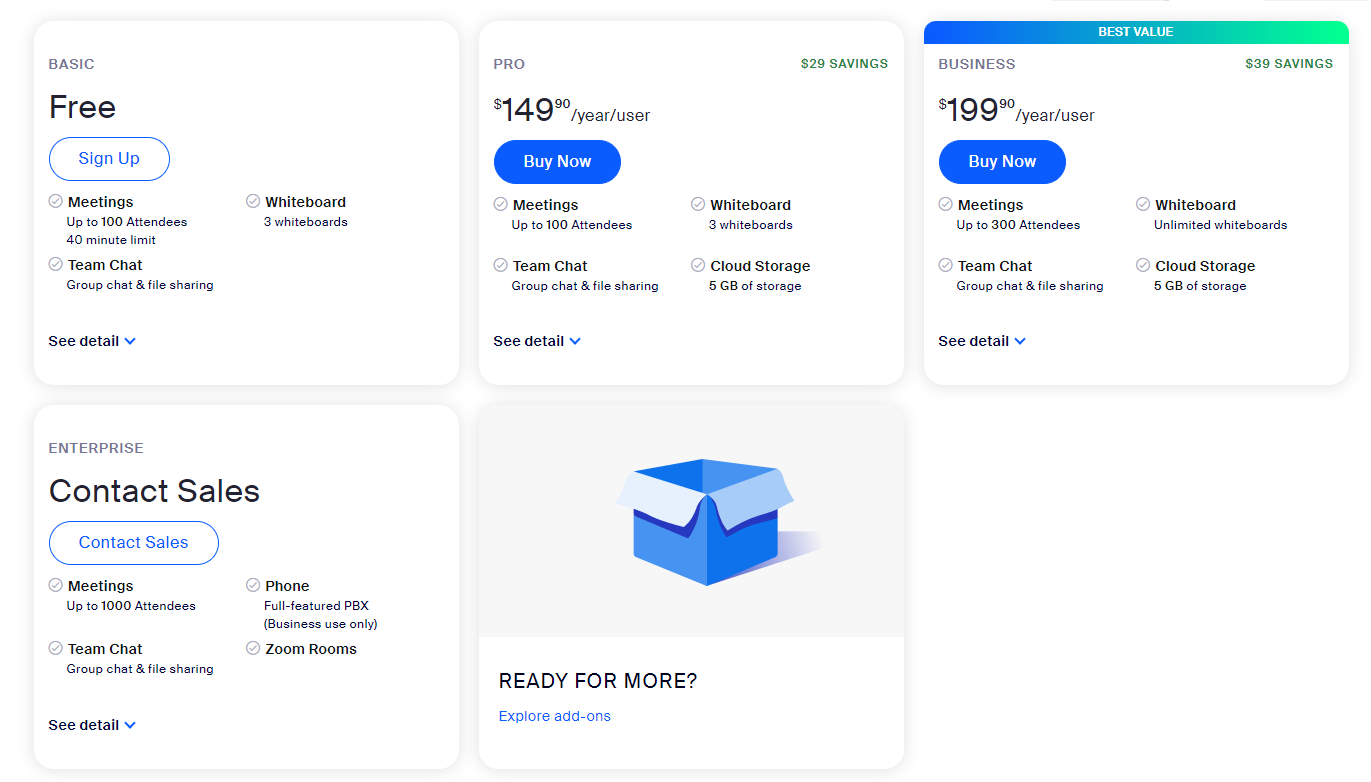The image size is (1371, 782).
Task: Click Buy Now for the Pro plan
Action: click(557, 162)
